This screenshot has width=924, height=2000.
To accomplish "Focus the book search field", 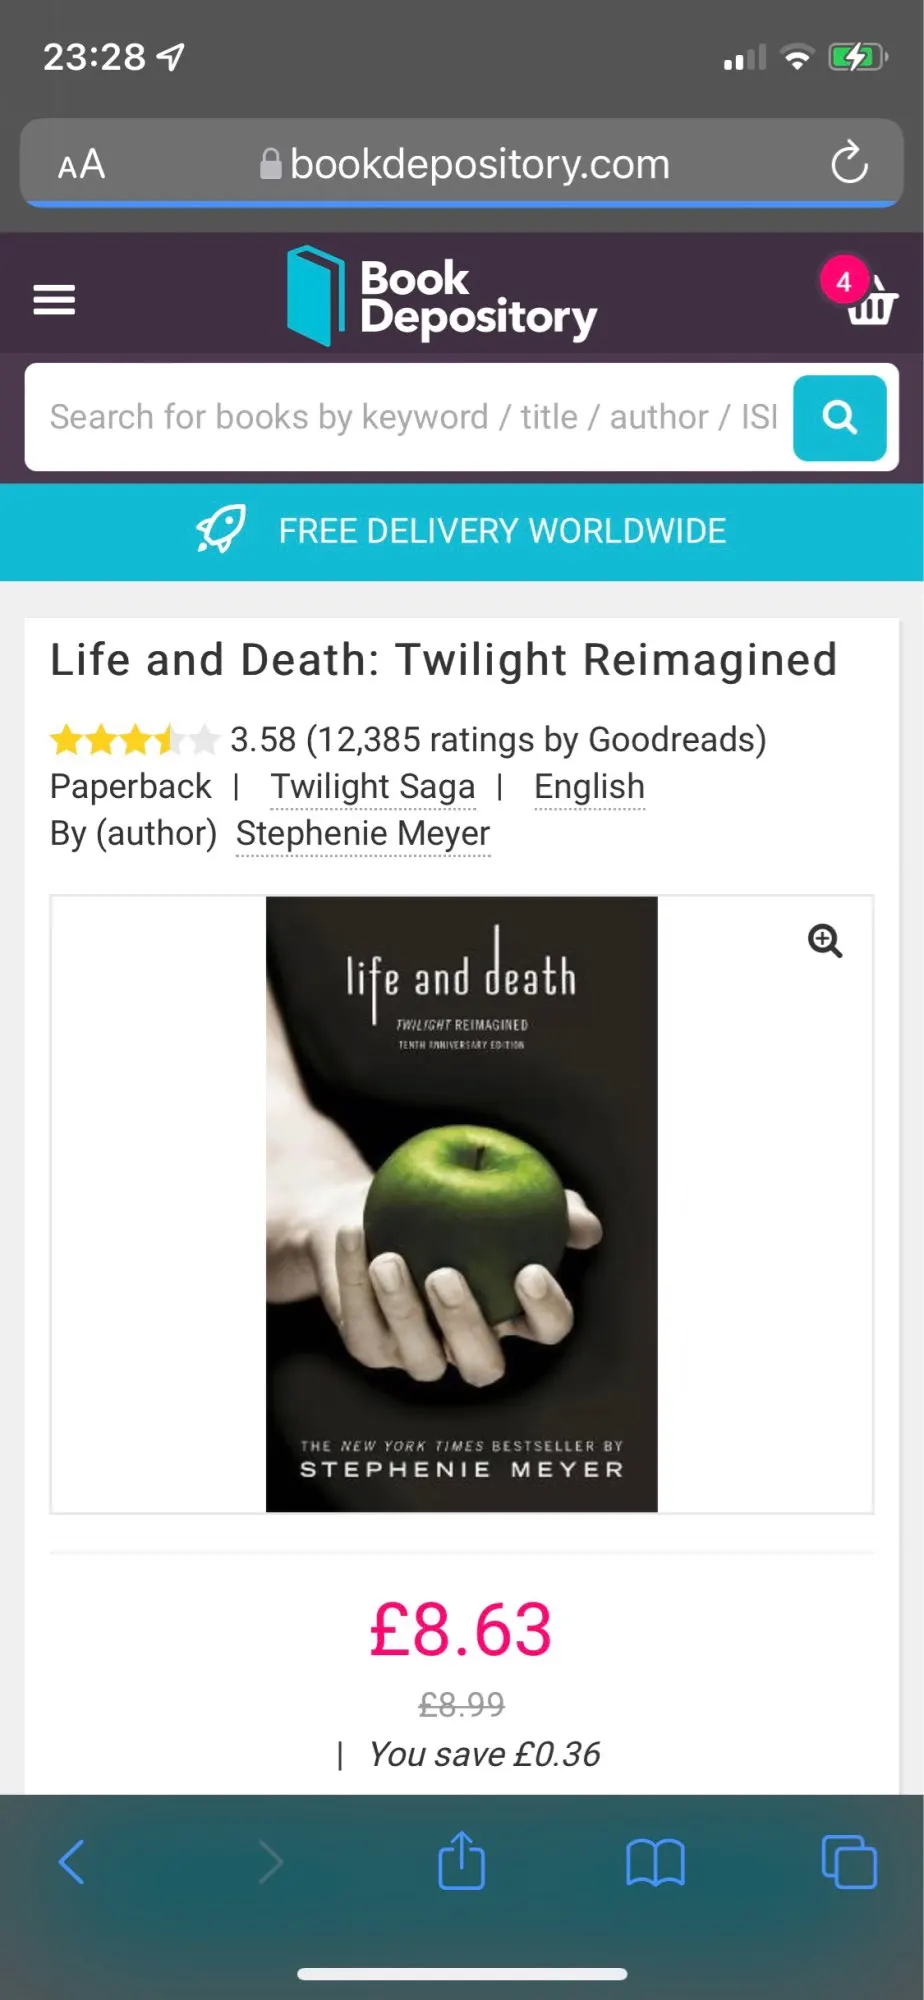I will coord(410,417).
